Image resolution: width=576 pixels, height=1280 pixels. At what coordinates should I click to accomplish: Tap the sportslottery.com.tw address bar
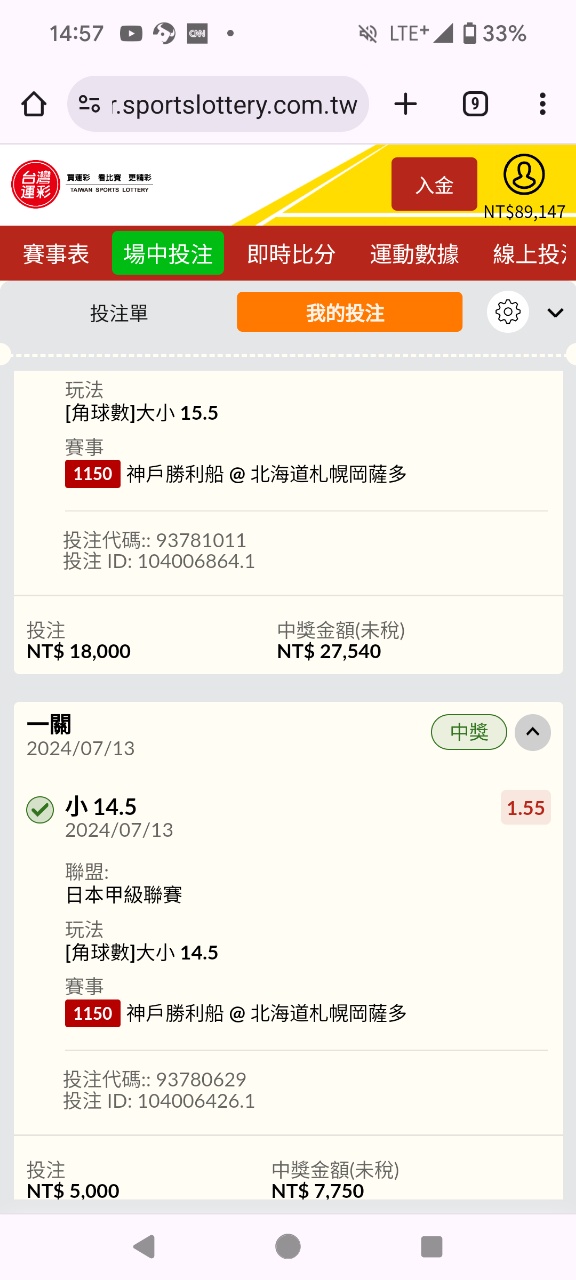click(x=218, y=104)
